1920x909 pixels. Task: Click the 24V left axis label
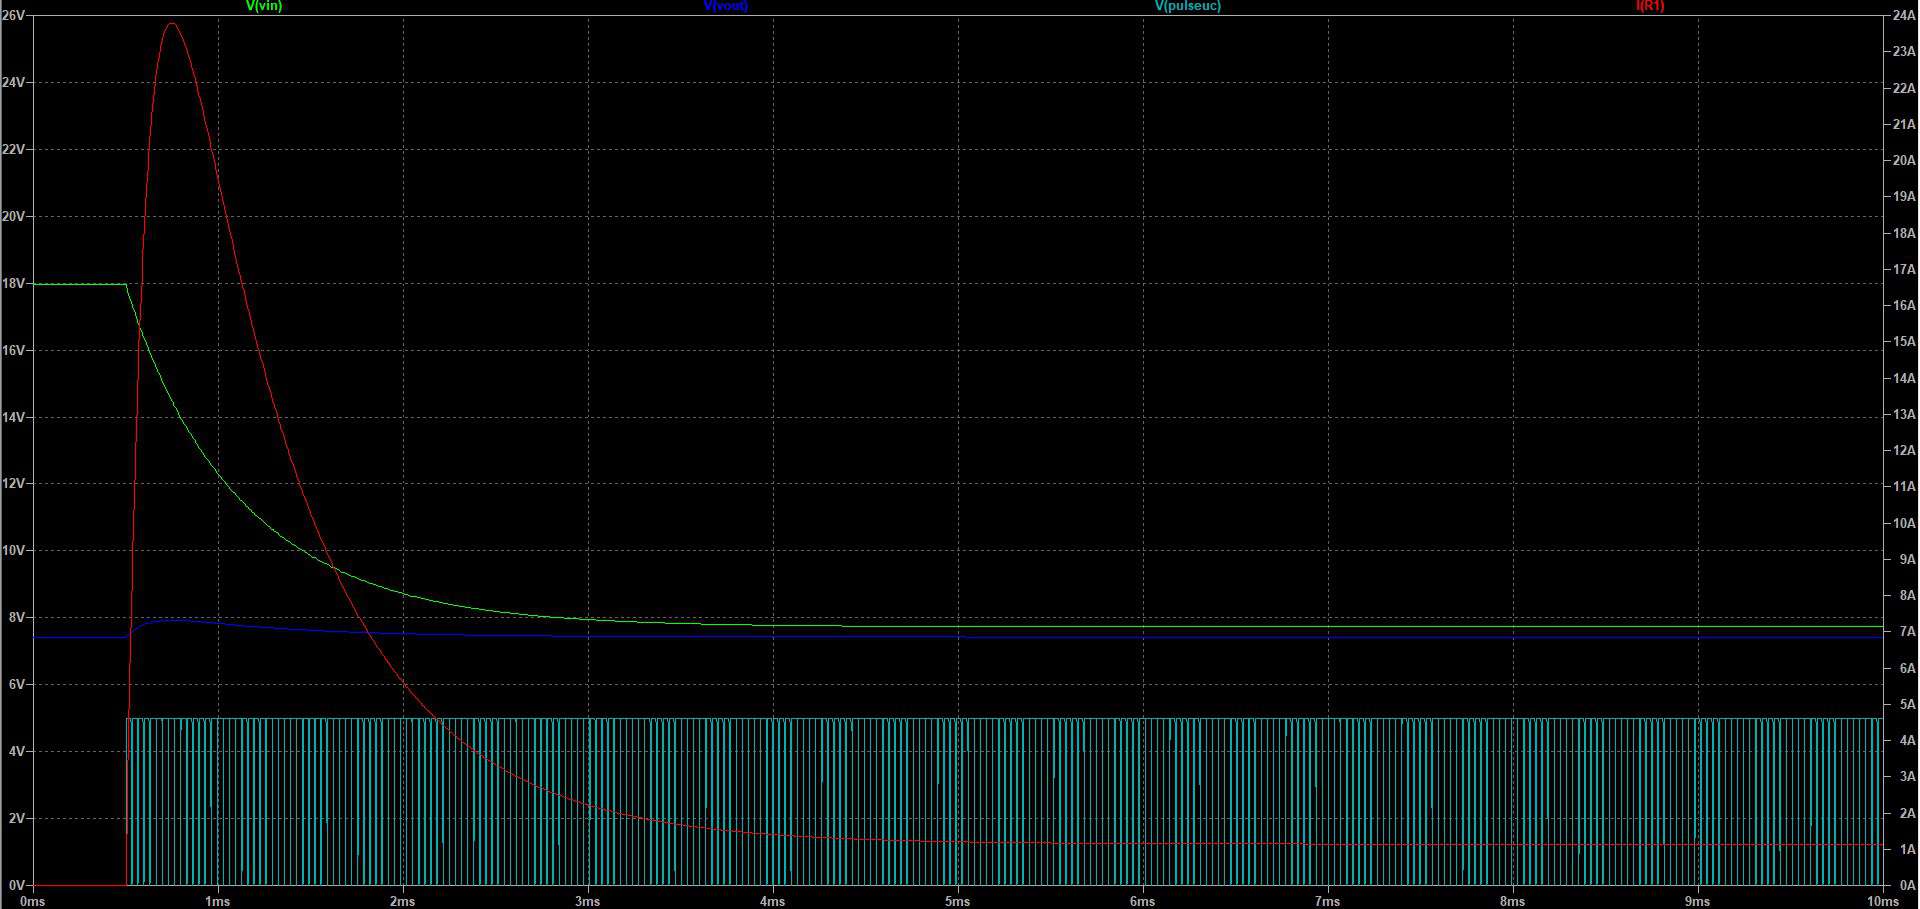coord(13,82)
